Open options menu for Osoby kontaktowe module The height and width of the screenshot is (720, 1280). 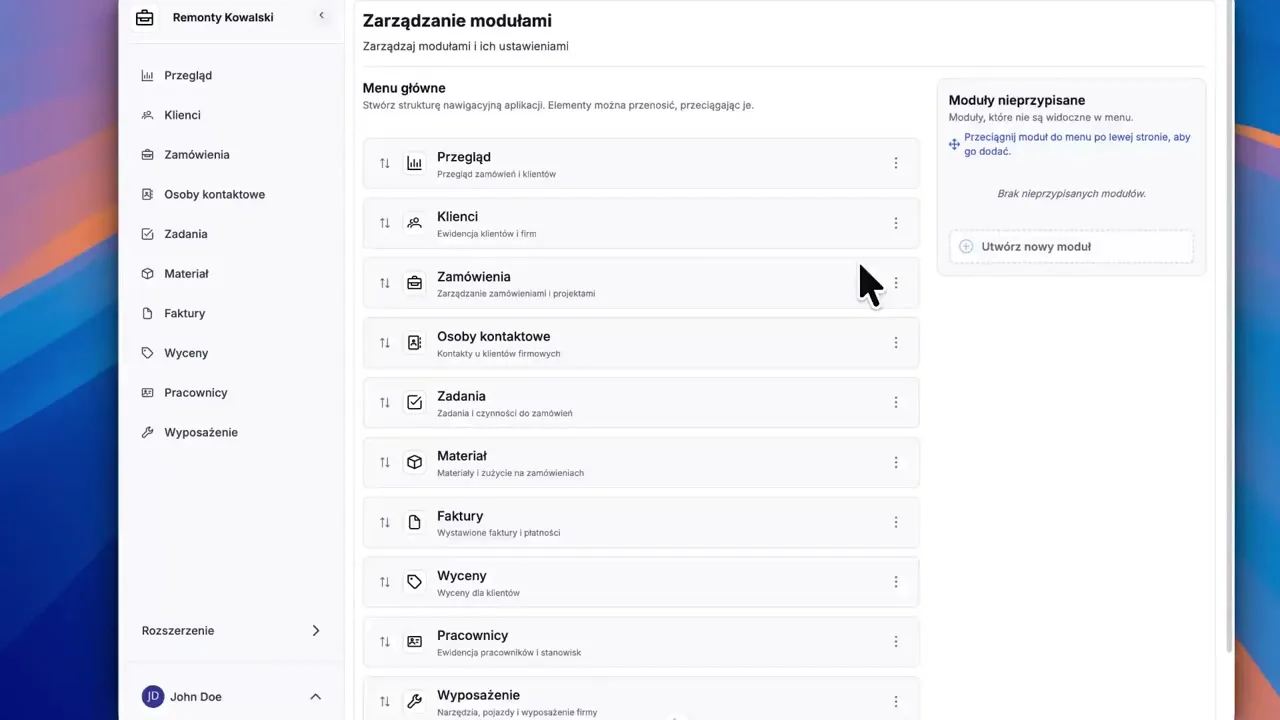(895, 343)
